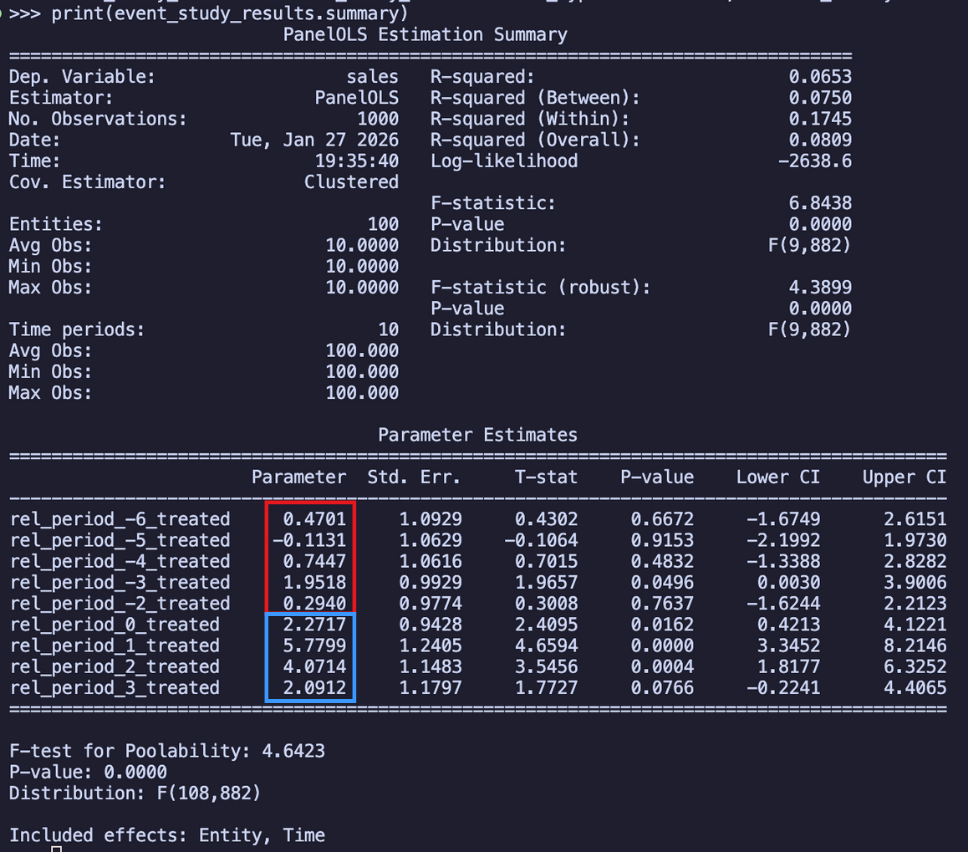Click the F-statistic (robust) value 4.3899
Viewport: 970px width, 854px height.
pos(820,287)
